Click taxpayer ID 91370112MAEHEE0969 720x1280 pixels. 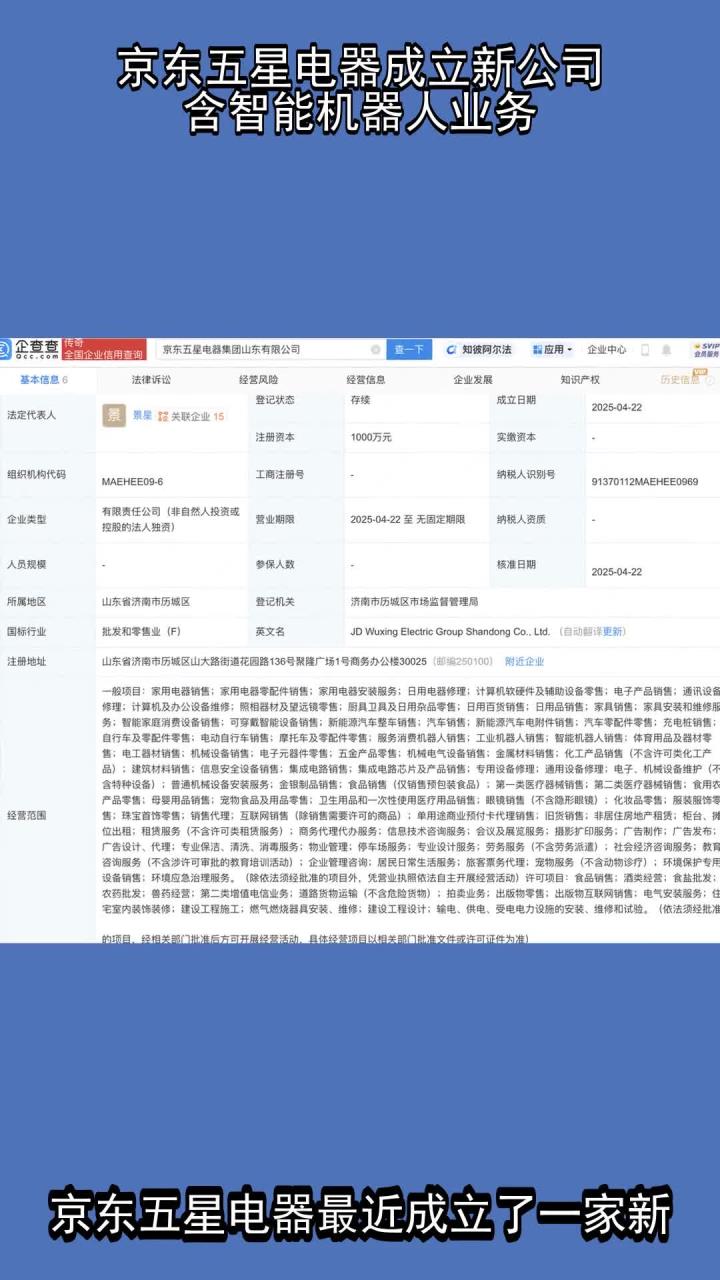click(x=645, y=481)
